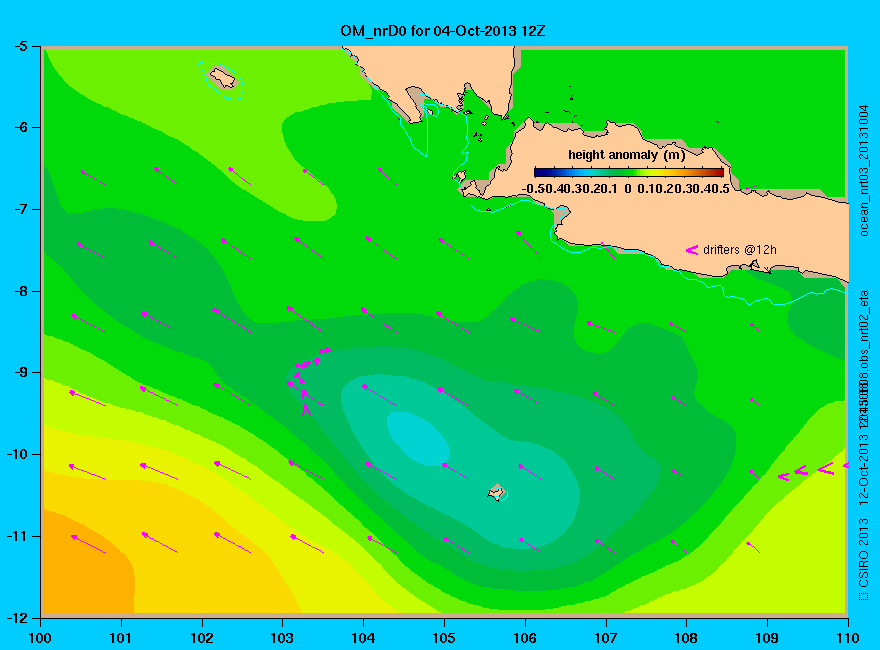This screenshot has width=880, height=650.
Task: Click the small island near 105.6E 10.5S
Action: click(496, 492)
